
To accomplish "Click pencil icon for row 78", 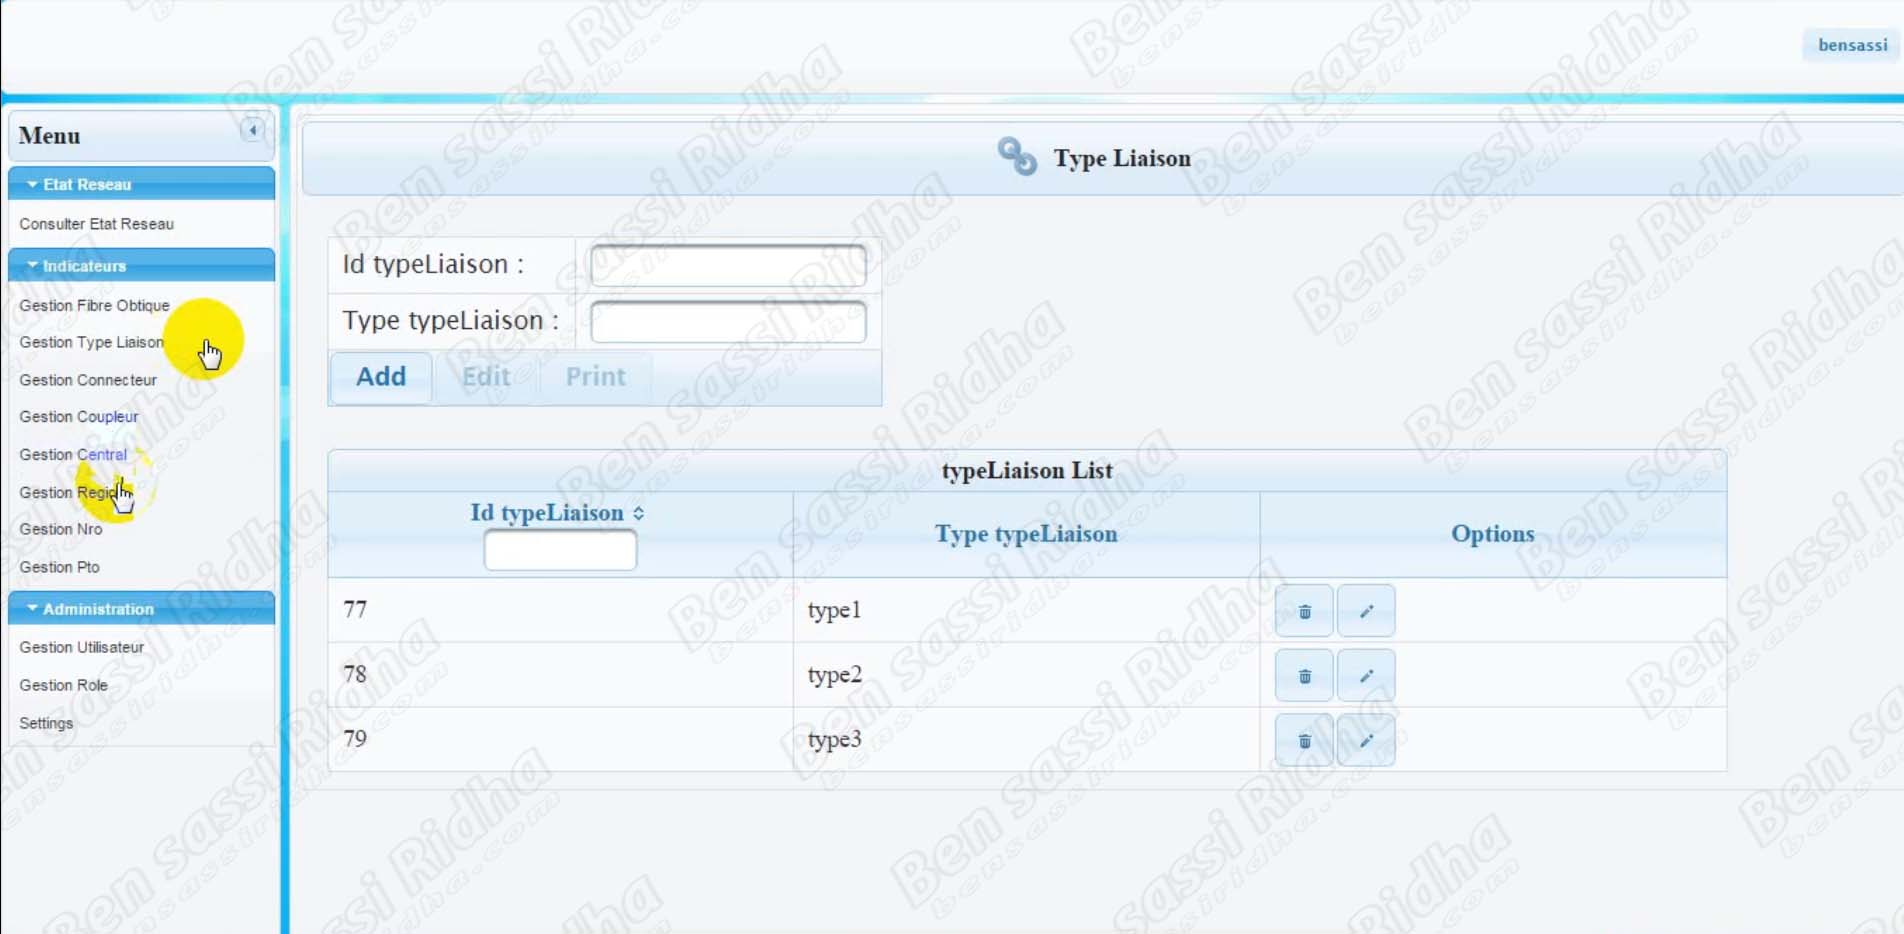I will pos(1366,676).
